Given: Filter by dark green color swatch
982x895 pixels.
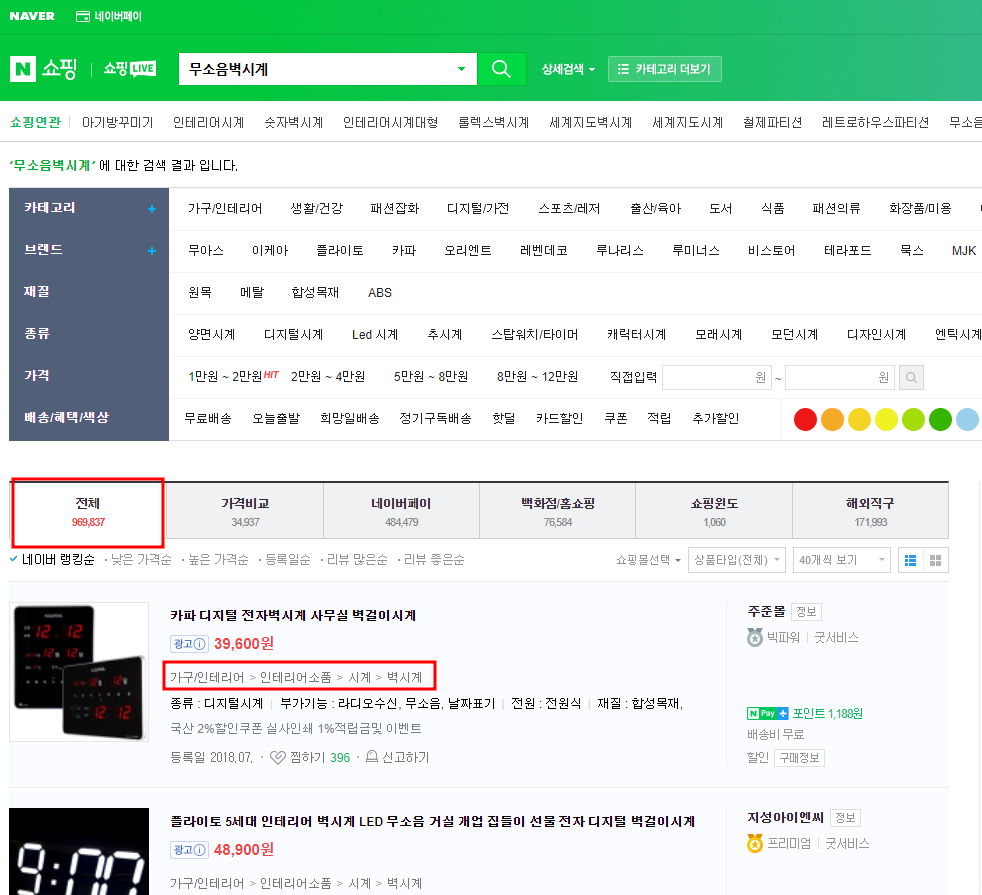Looking at the screenshot, I should click(940, 420).
